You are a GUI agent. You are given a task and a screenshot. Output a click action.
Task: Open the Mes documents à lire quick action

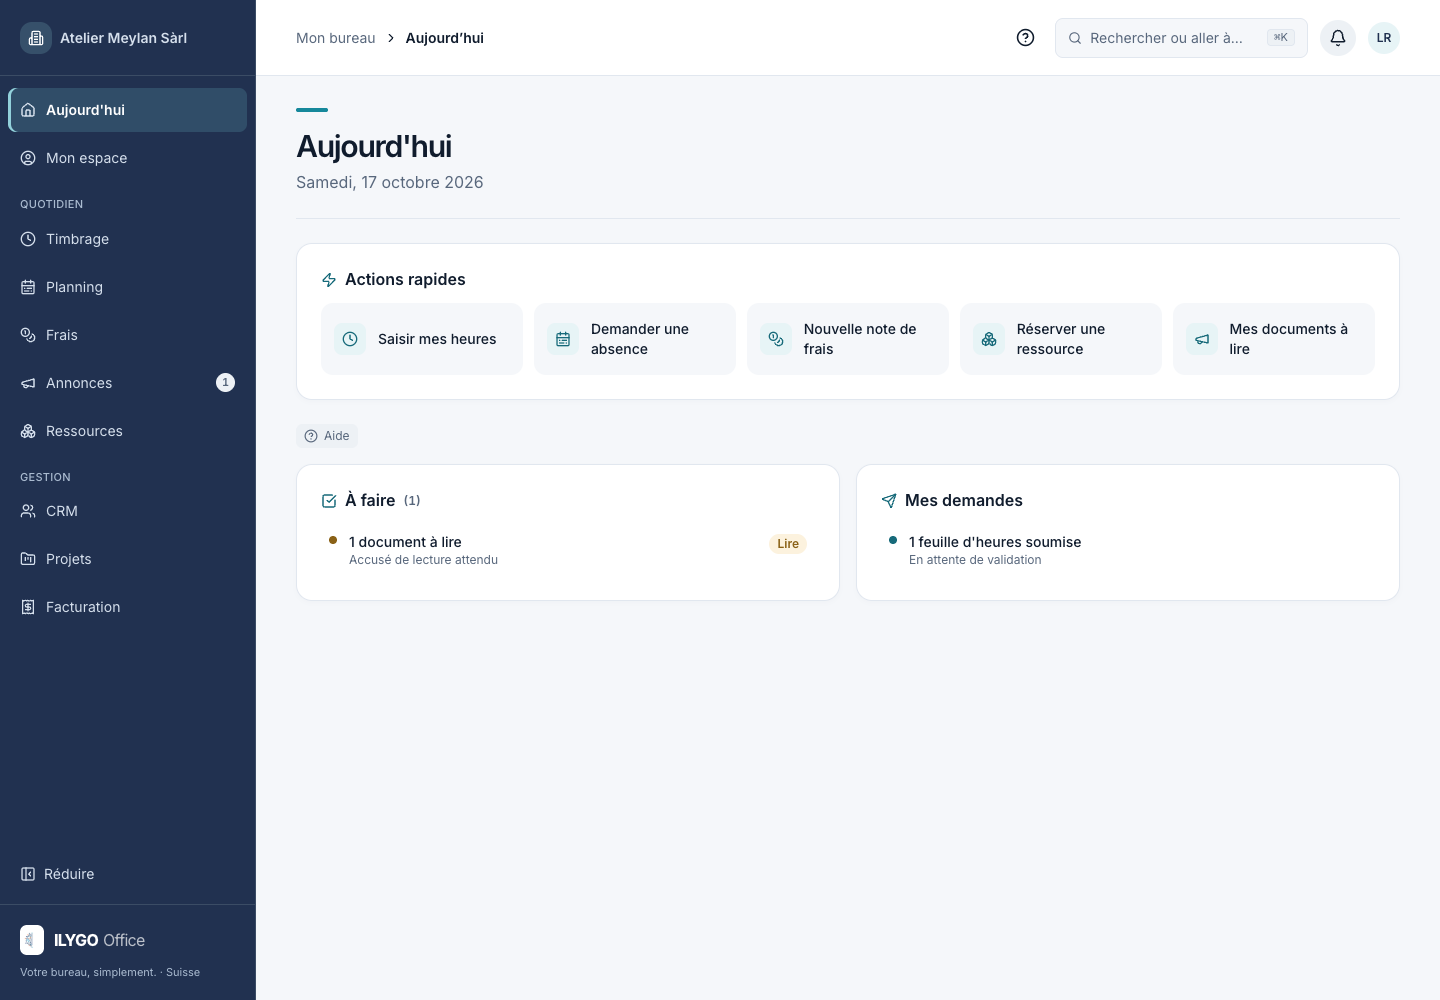[x=1274, y=339]
